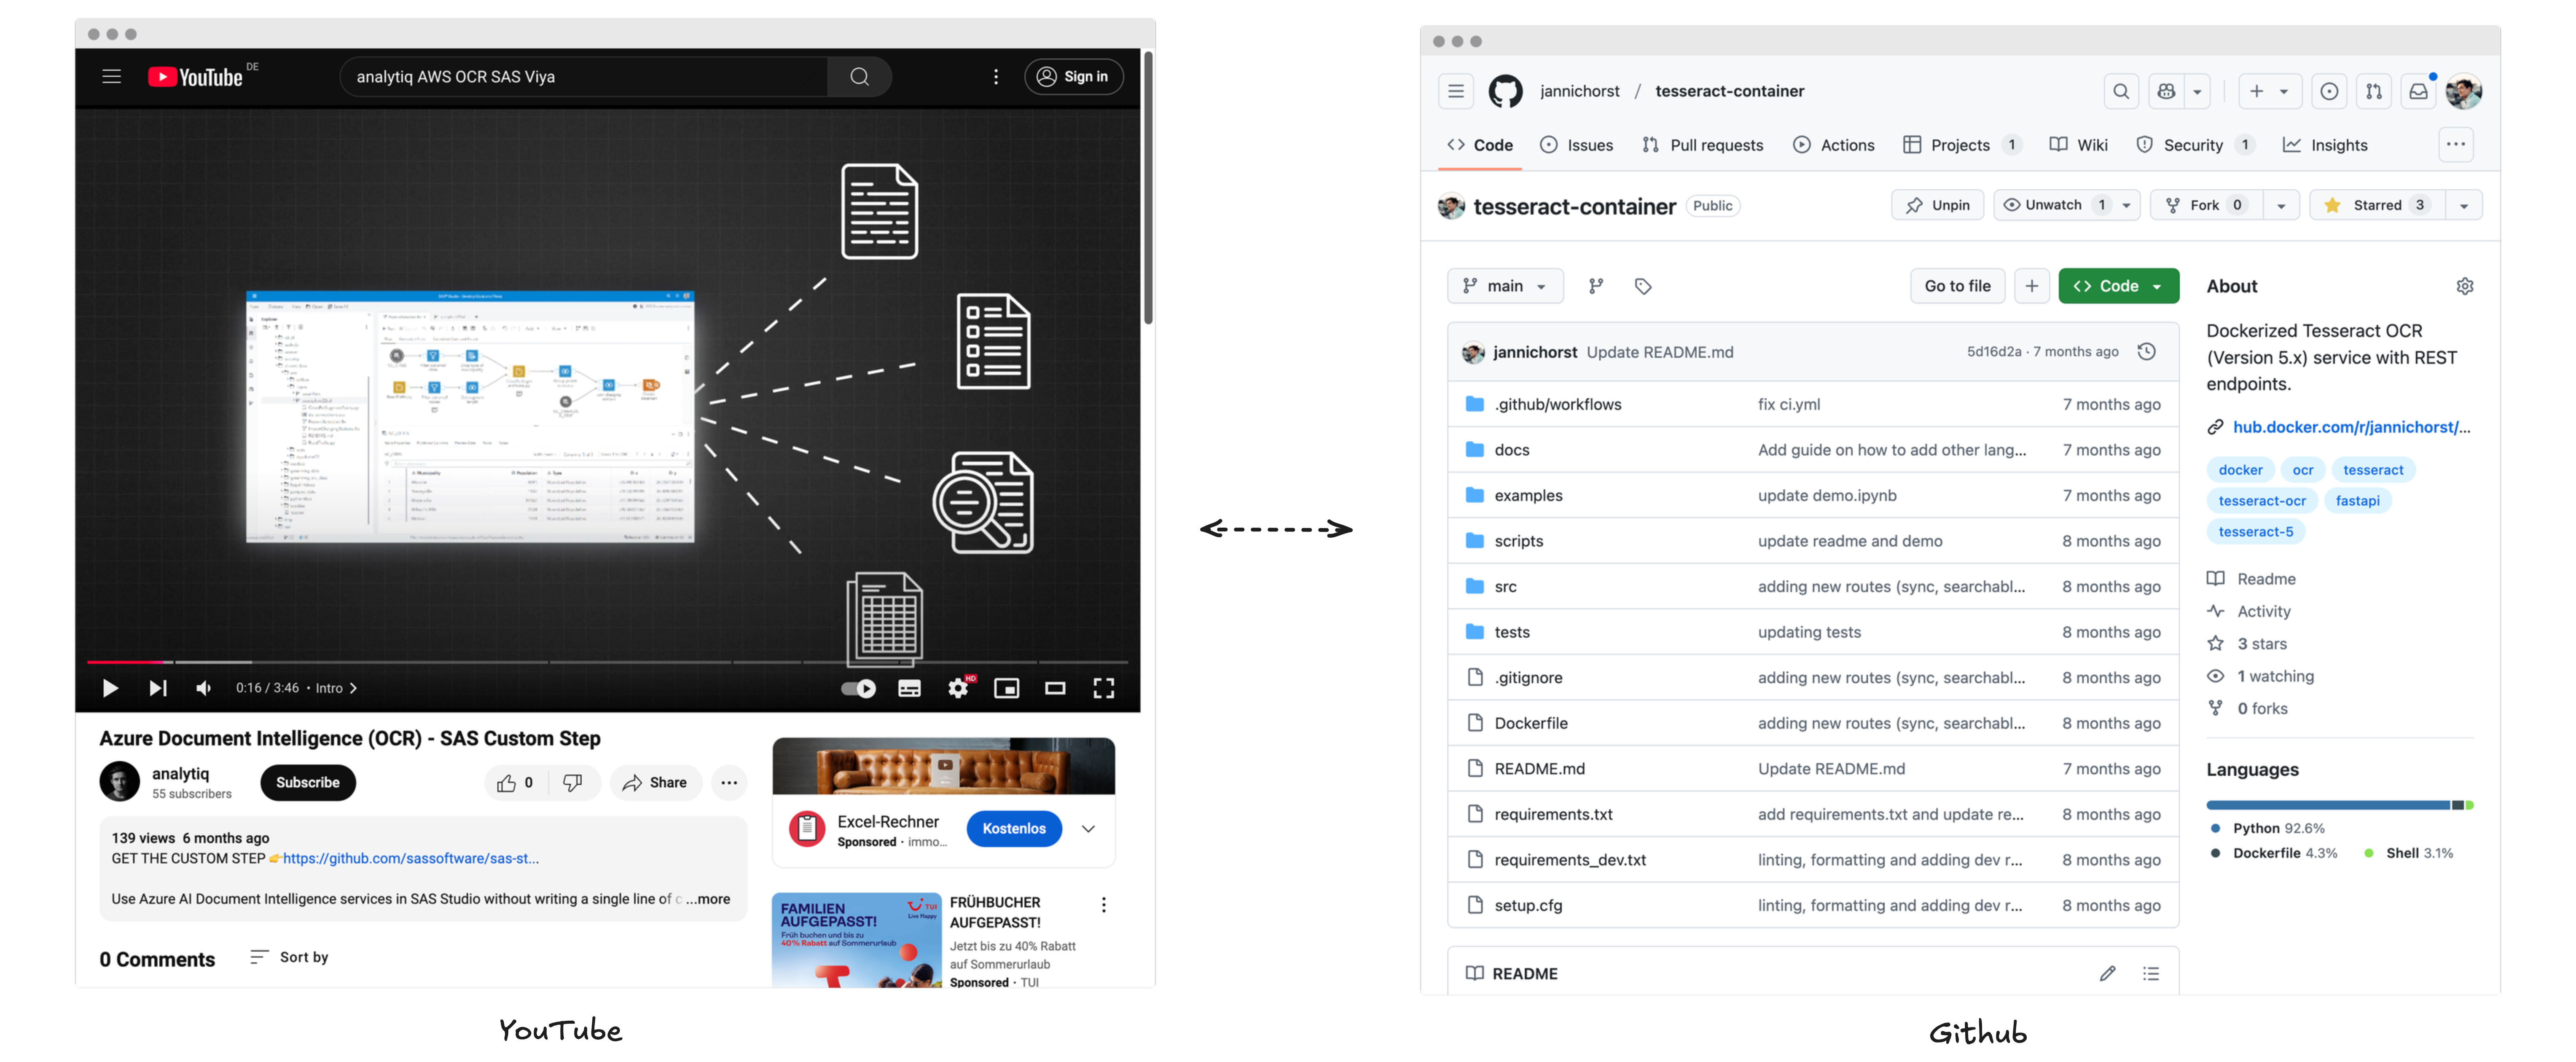2576x1062 pixels.
Task: Click the GitHub notifications inbox icon
Action: coord(2418,91)
